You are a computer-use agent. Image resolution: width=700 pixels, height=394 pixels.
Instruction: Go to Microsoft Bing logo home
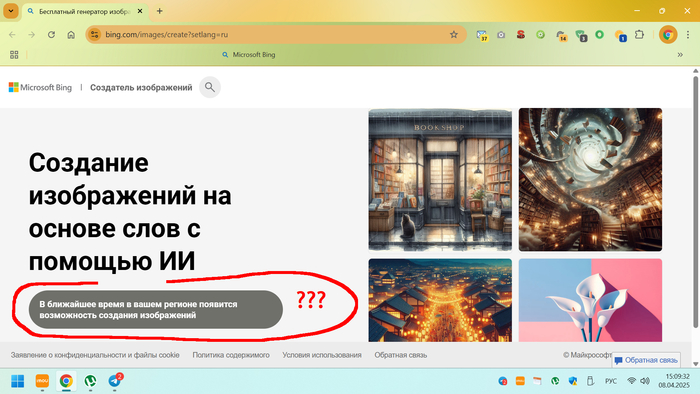coord(40,87)
